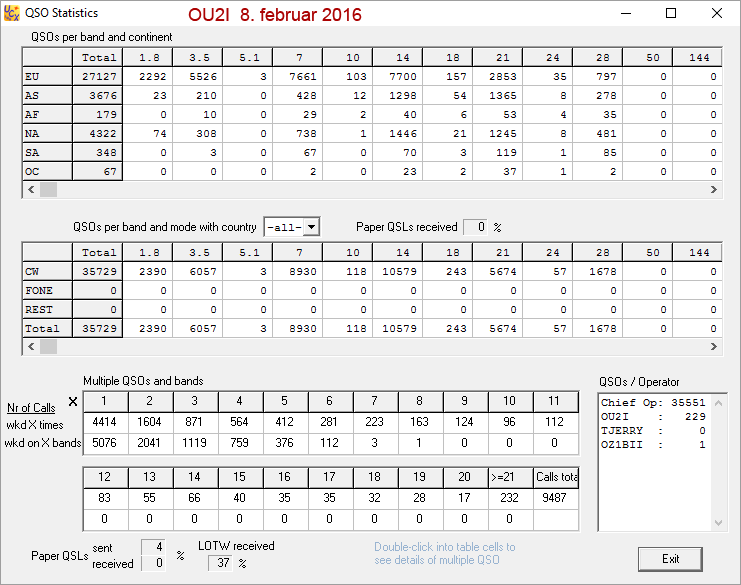Click the Paper QSLs received percent field
Viewport: 741px width, 585px height.
click(x=475, y=227)
